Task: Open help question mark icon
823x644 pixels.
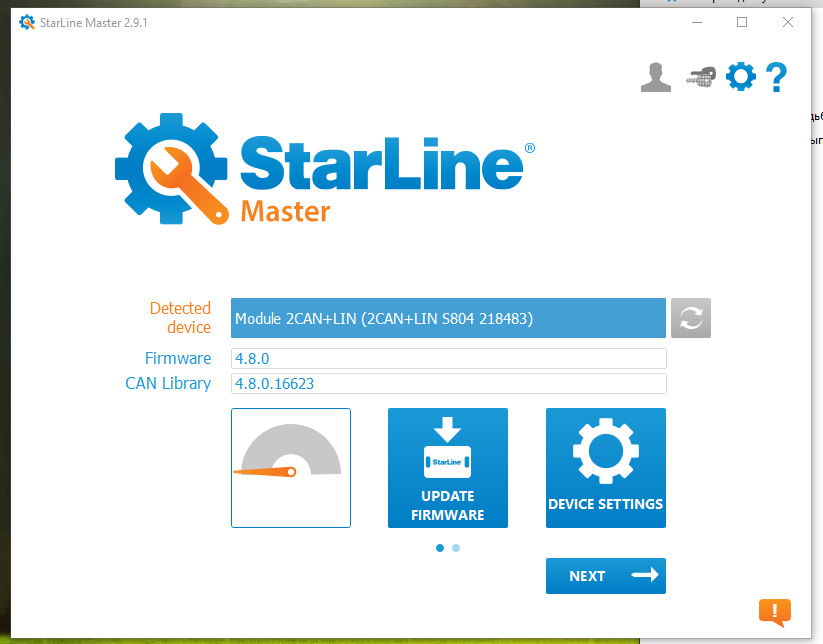Action: click(x=776, y=77)
